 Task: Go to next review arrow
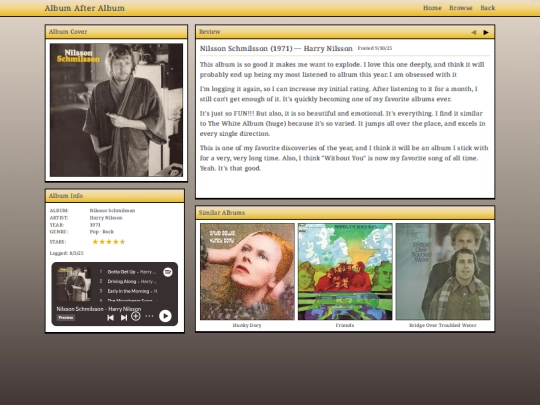click(x=486, y=32)
